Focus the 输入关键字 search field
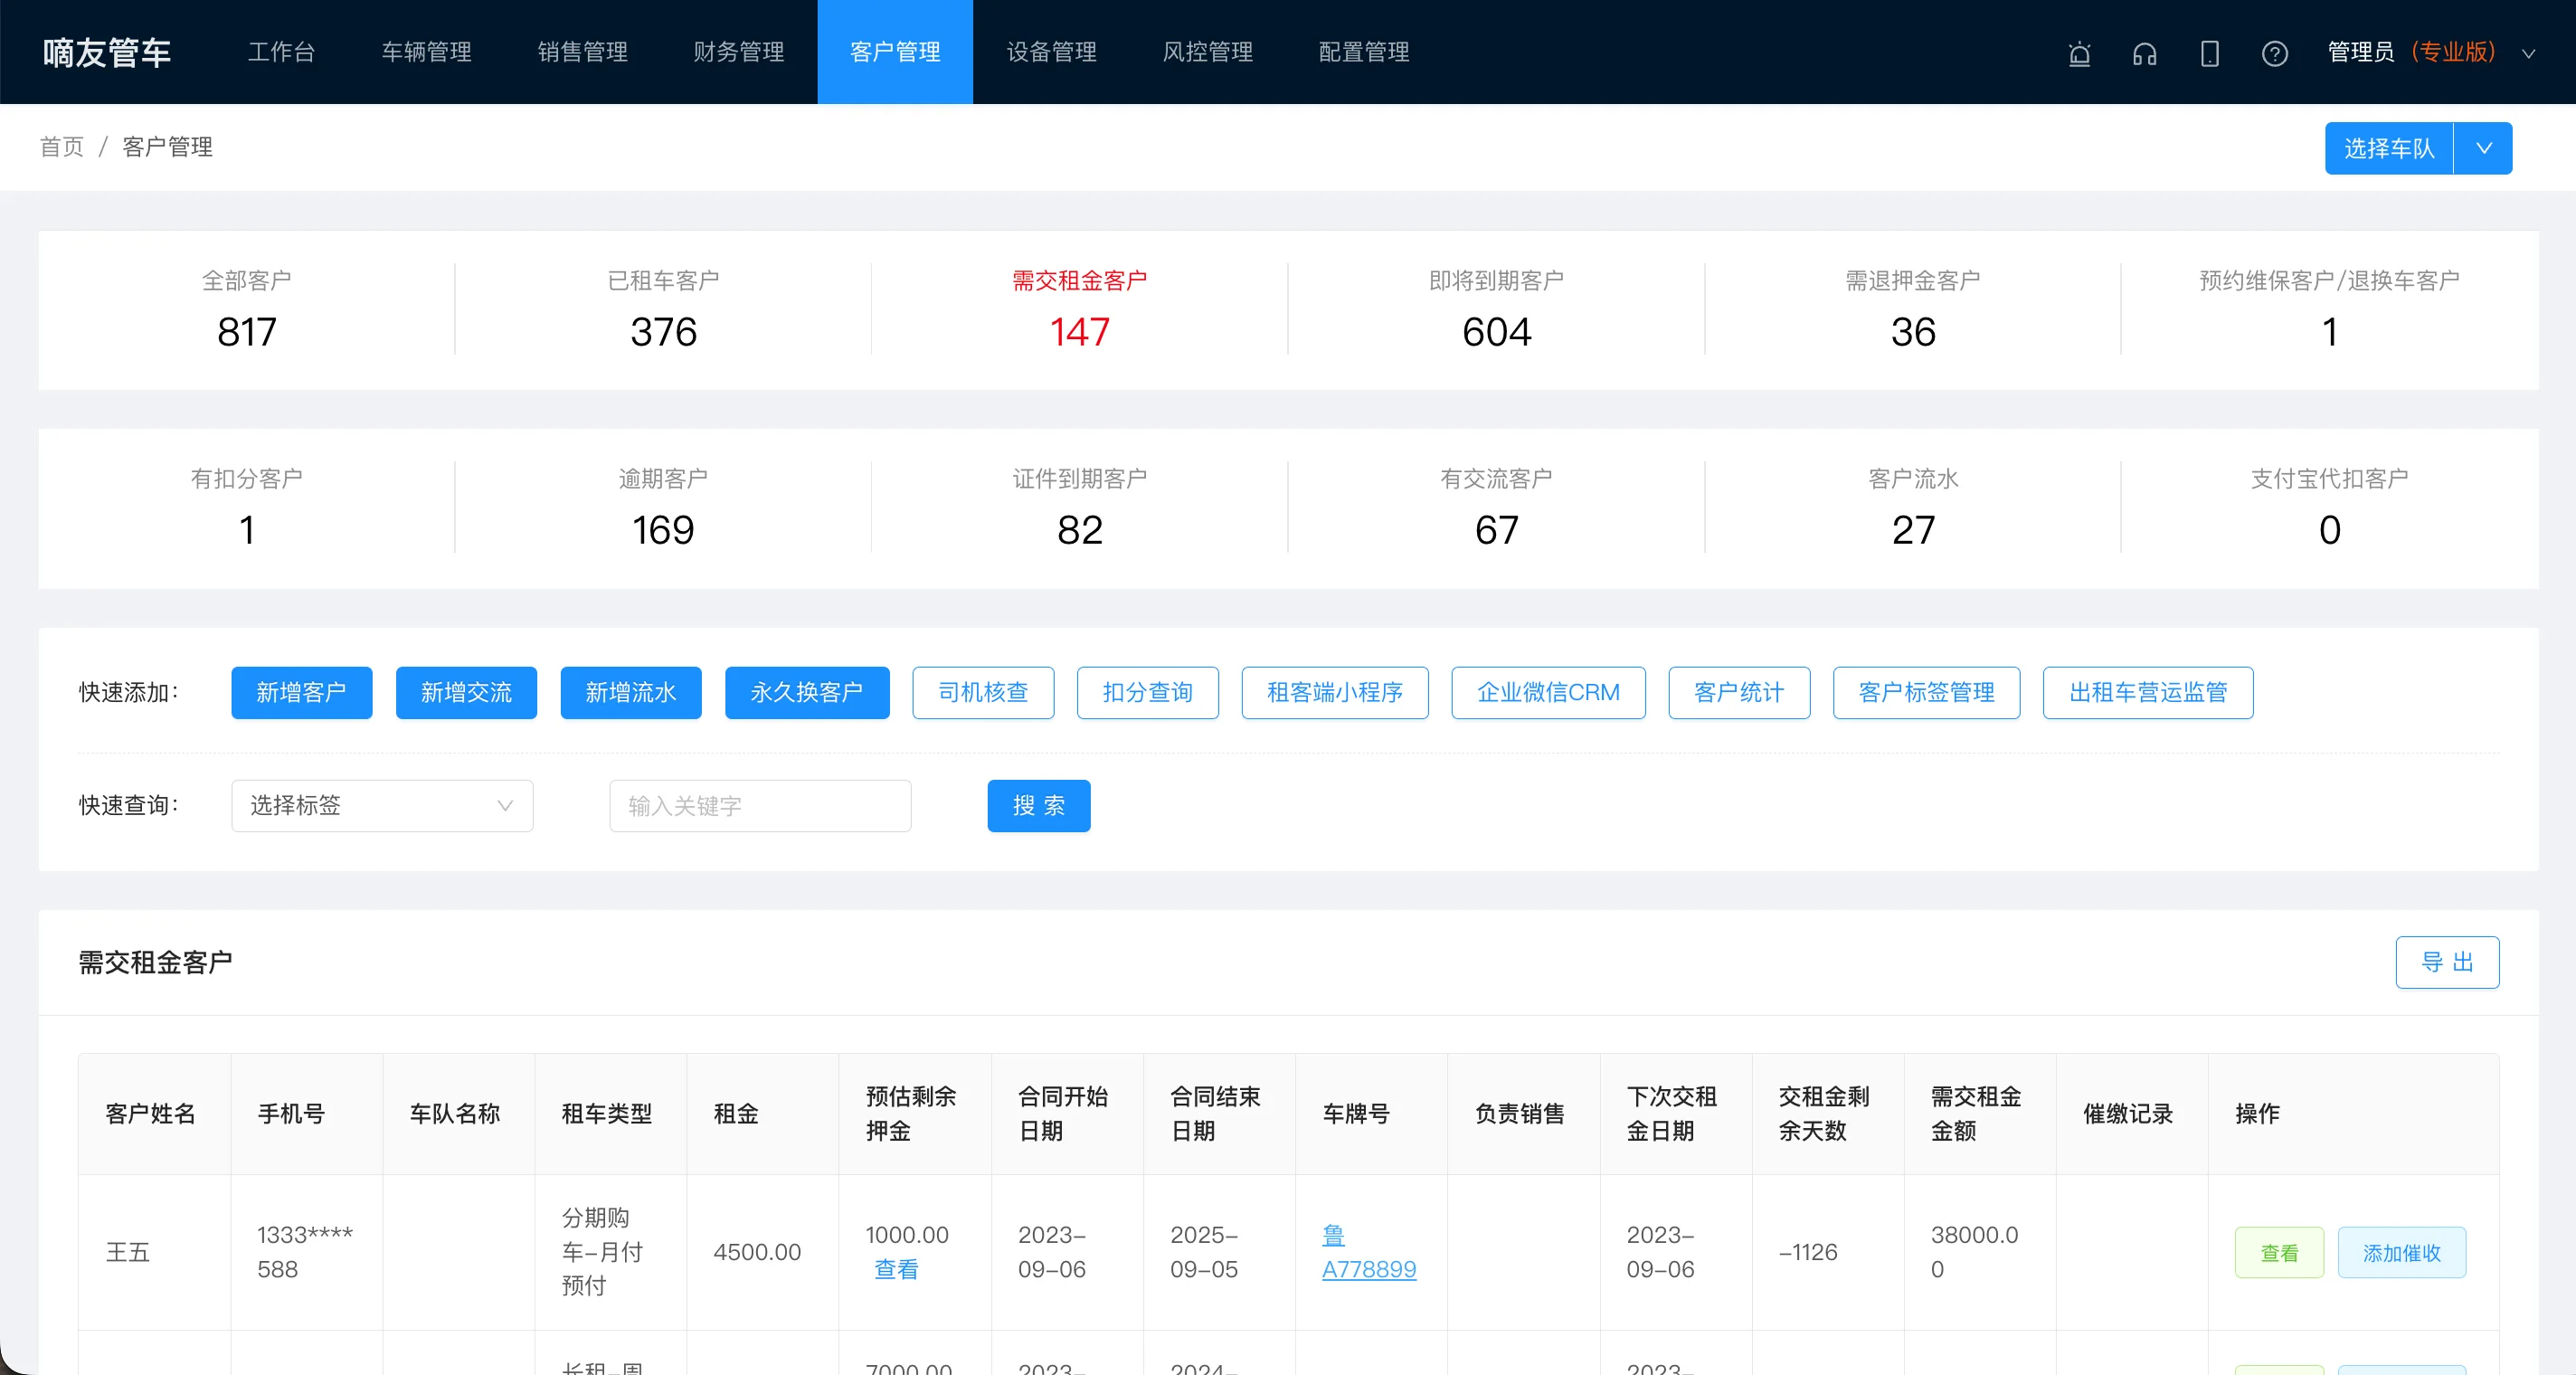2576x1375 pixels. (760, 805)
